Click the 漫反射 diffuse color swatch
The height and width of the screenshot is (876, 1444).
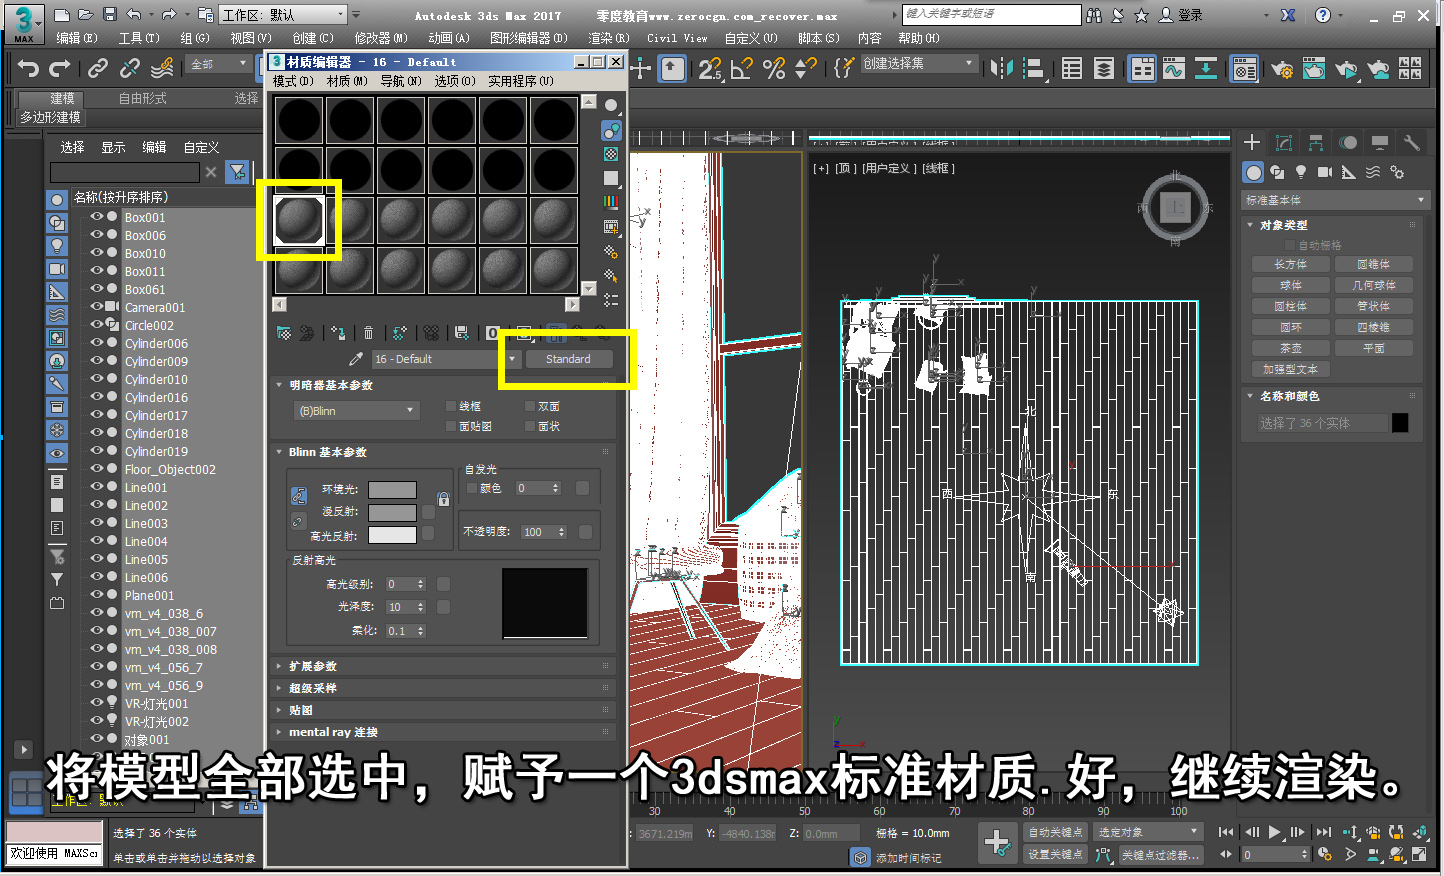tap(392, 513)
